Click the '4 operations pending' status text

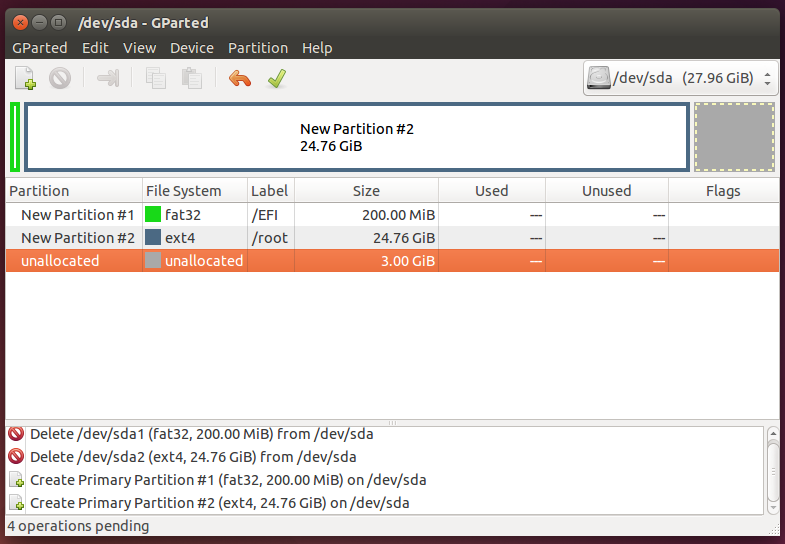click(79, 526)
